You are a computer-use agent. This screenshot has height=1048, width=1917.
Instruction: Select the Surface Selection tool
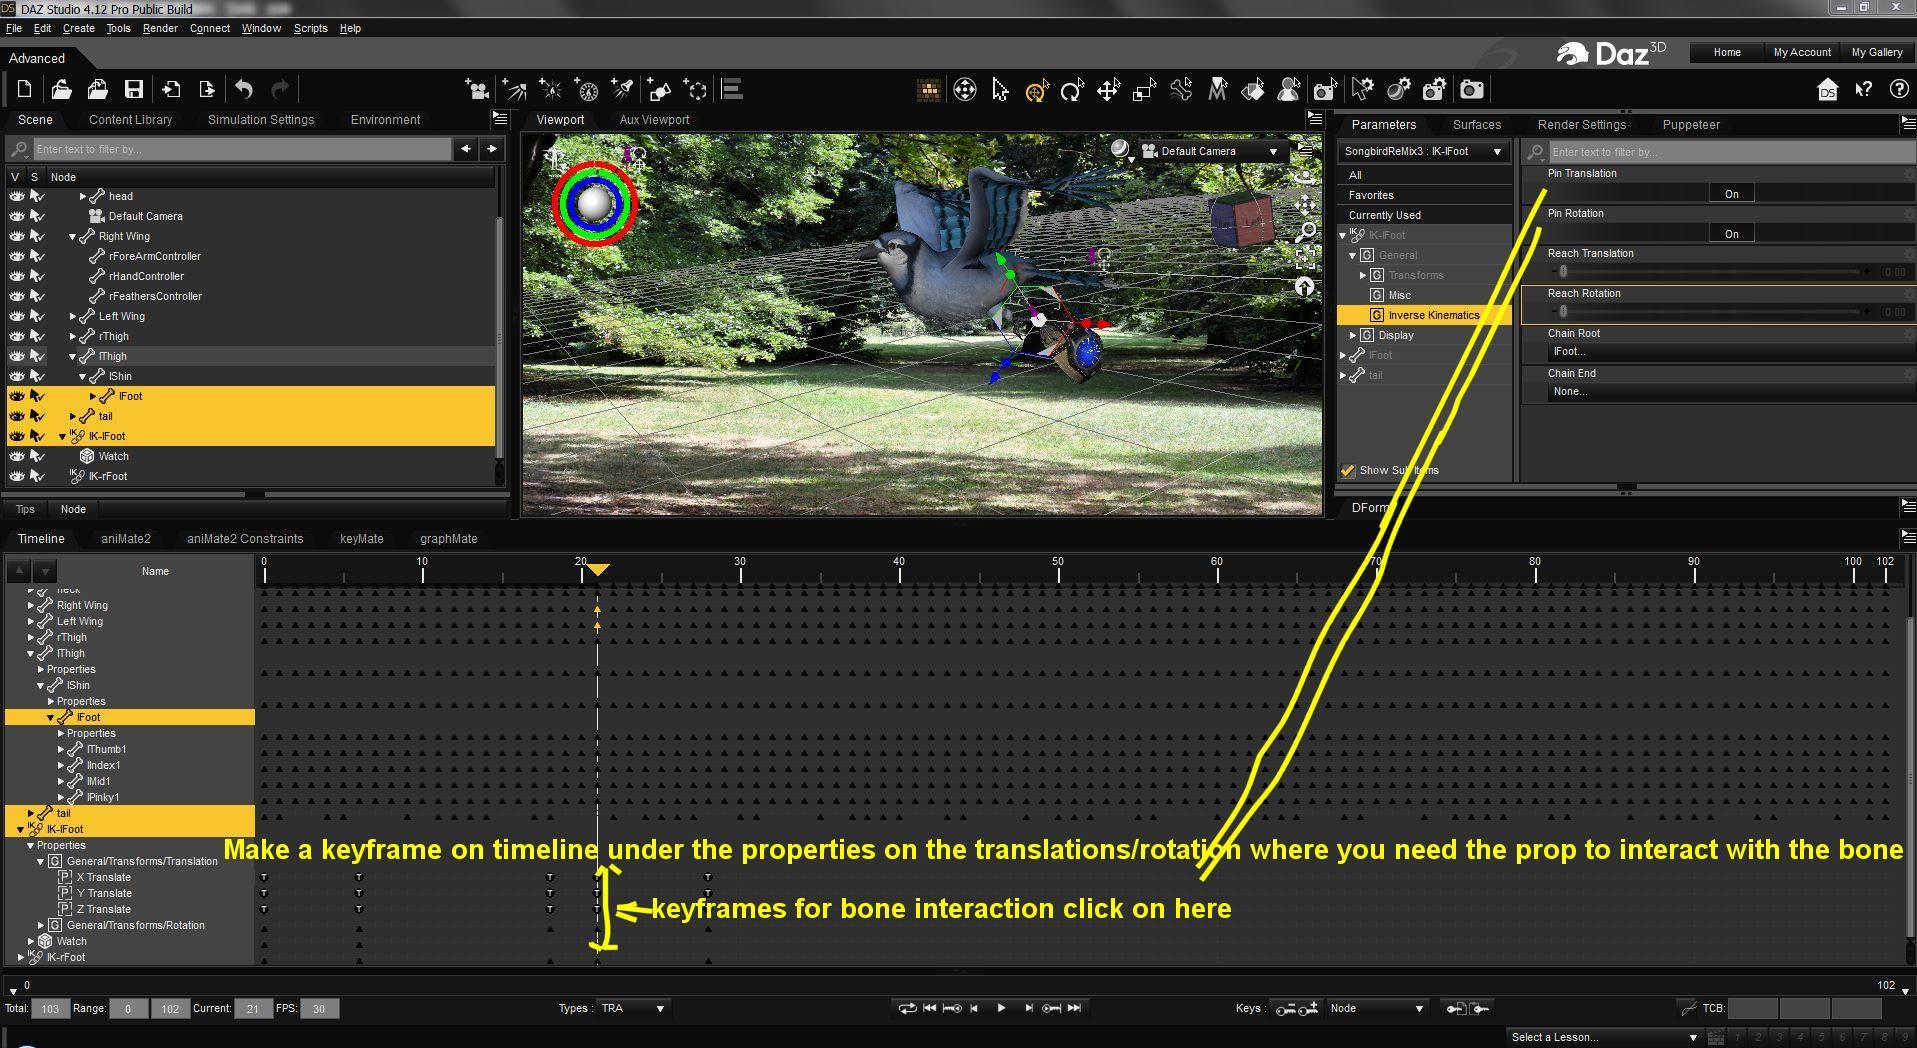(x=1253, y=90)
